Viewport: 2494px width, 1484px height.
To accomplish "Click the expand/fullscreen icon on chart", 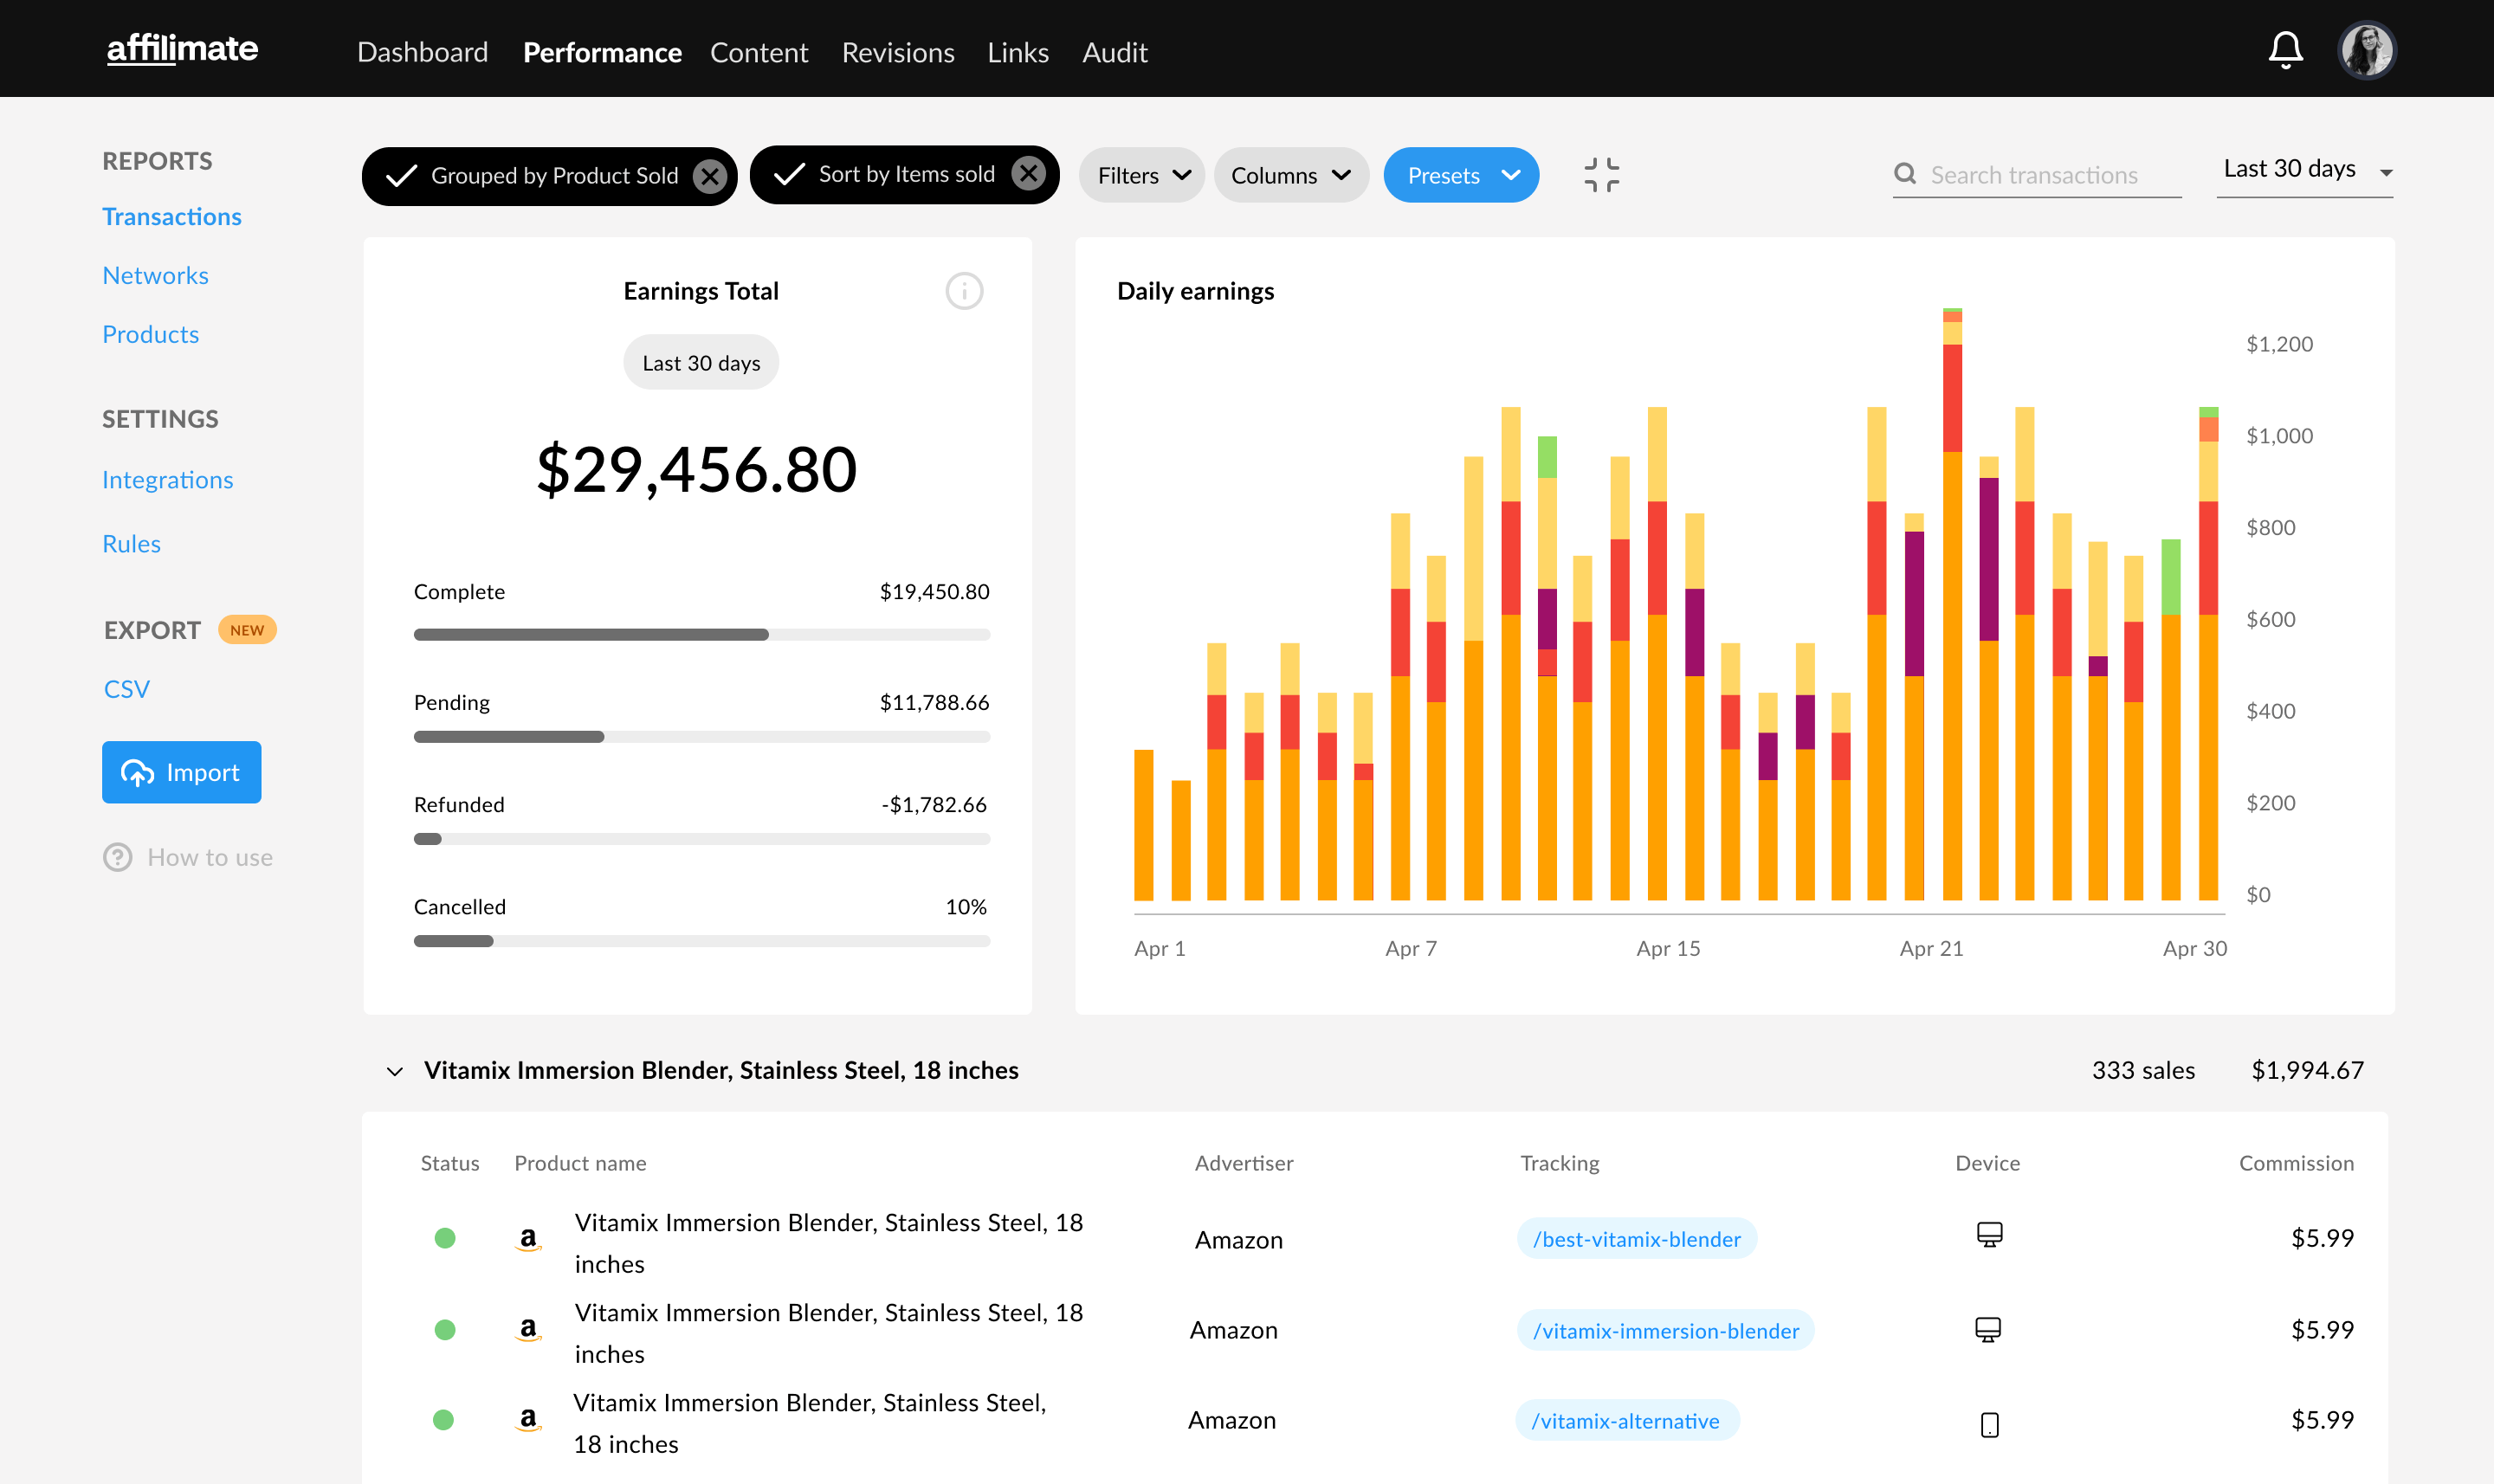I will (x=1602, y=173).
